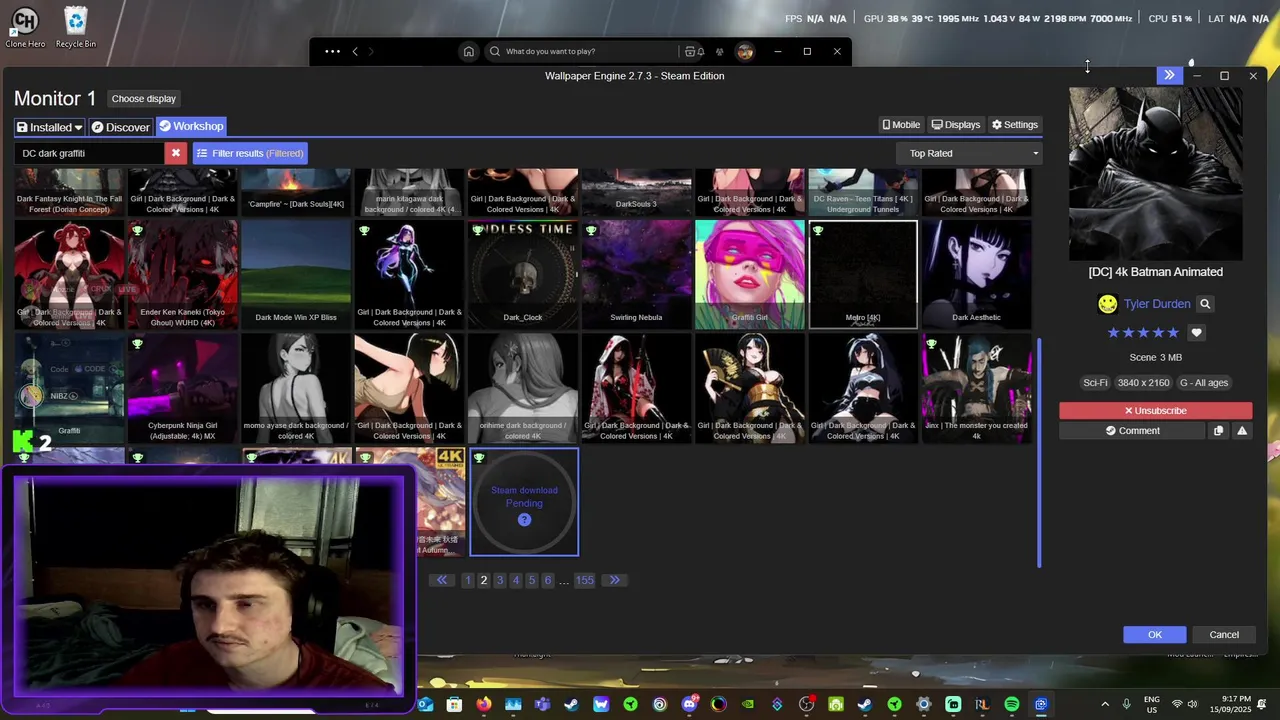Open Firefox from the taskbar
The width and height of the screenshot is (1280, 720).
pos(484,704)
